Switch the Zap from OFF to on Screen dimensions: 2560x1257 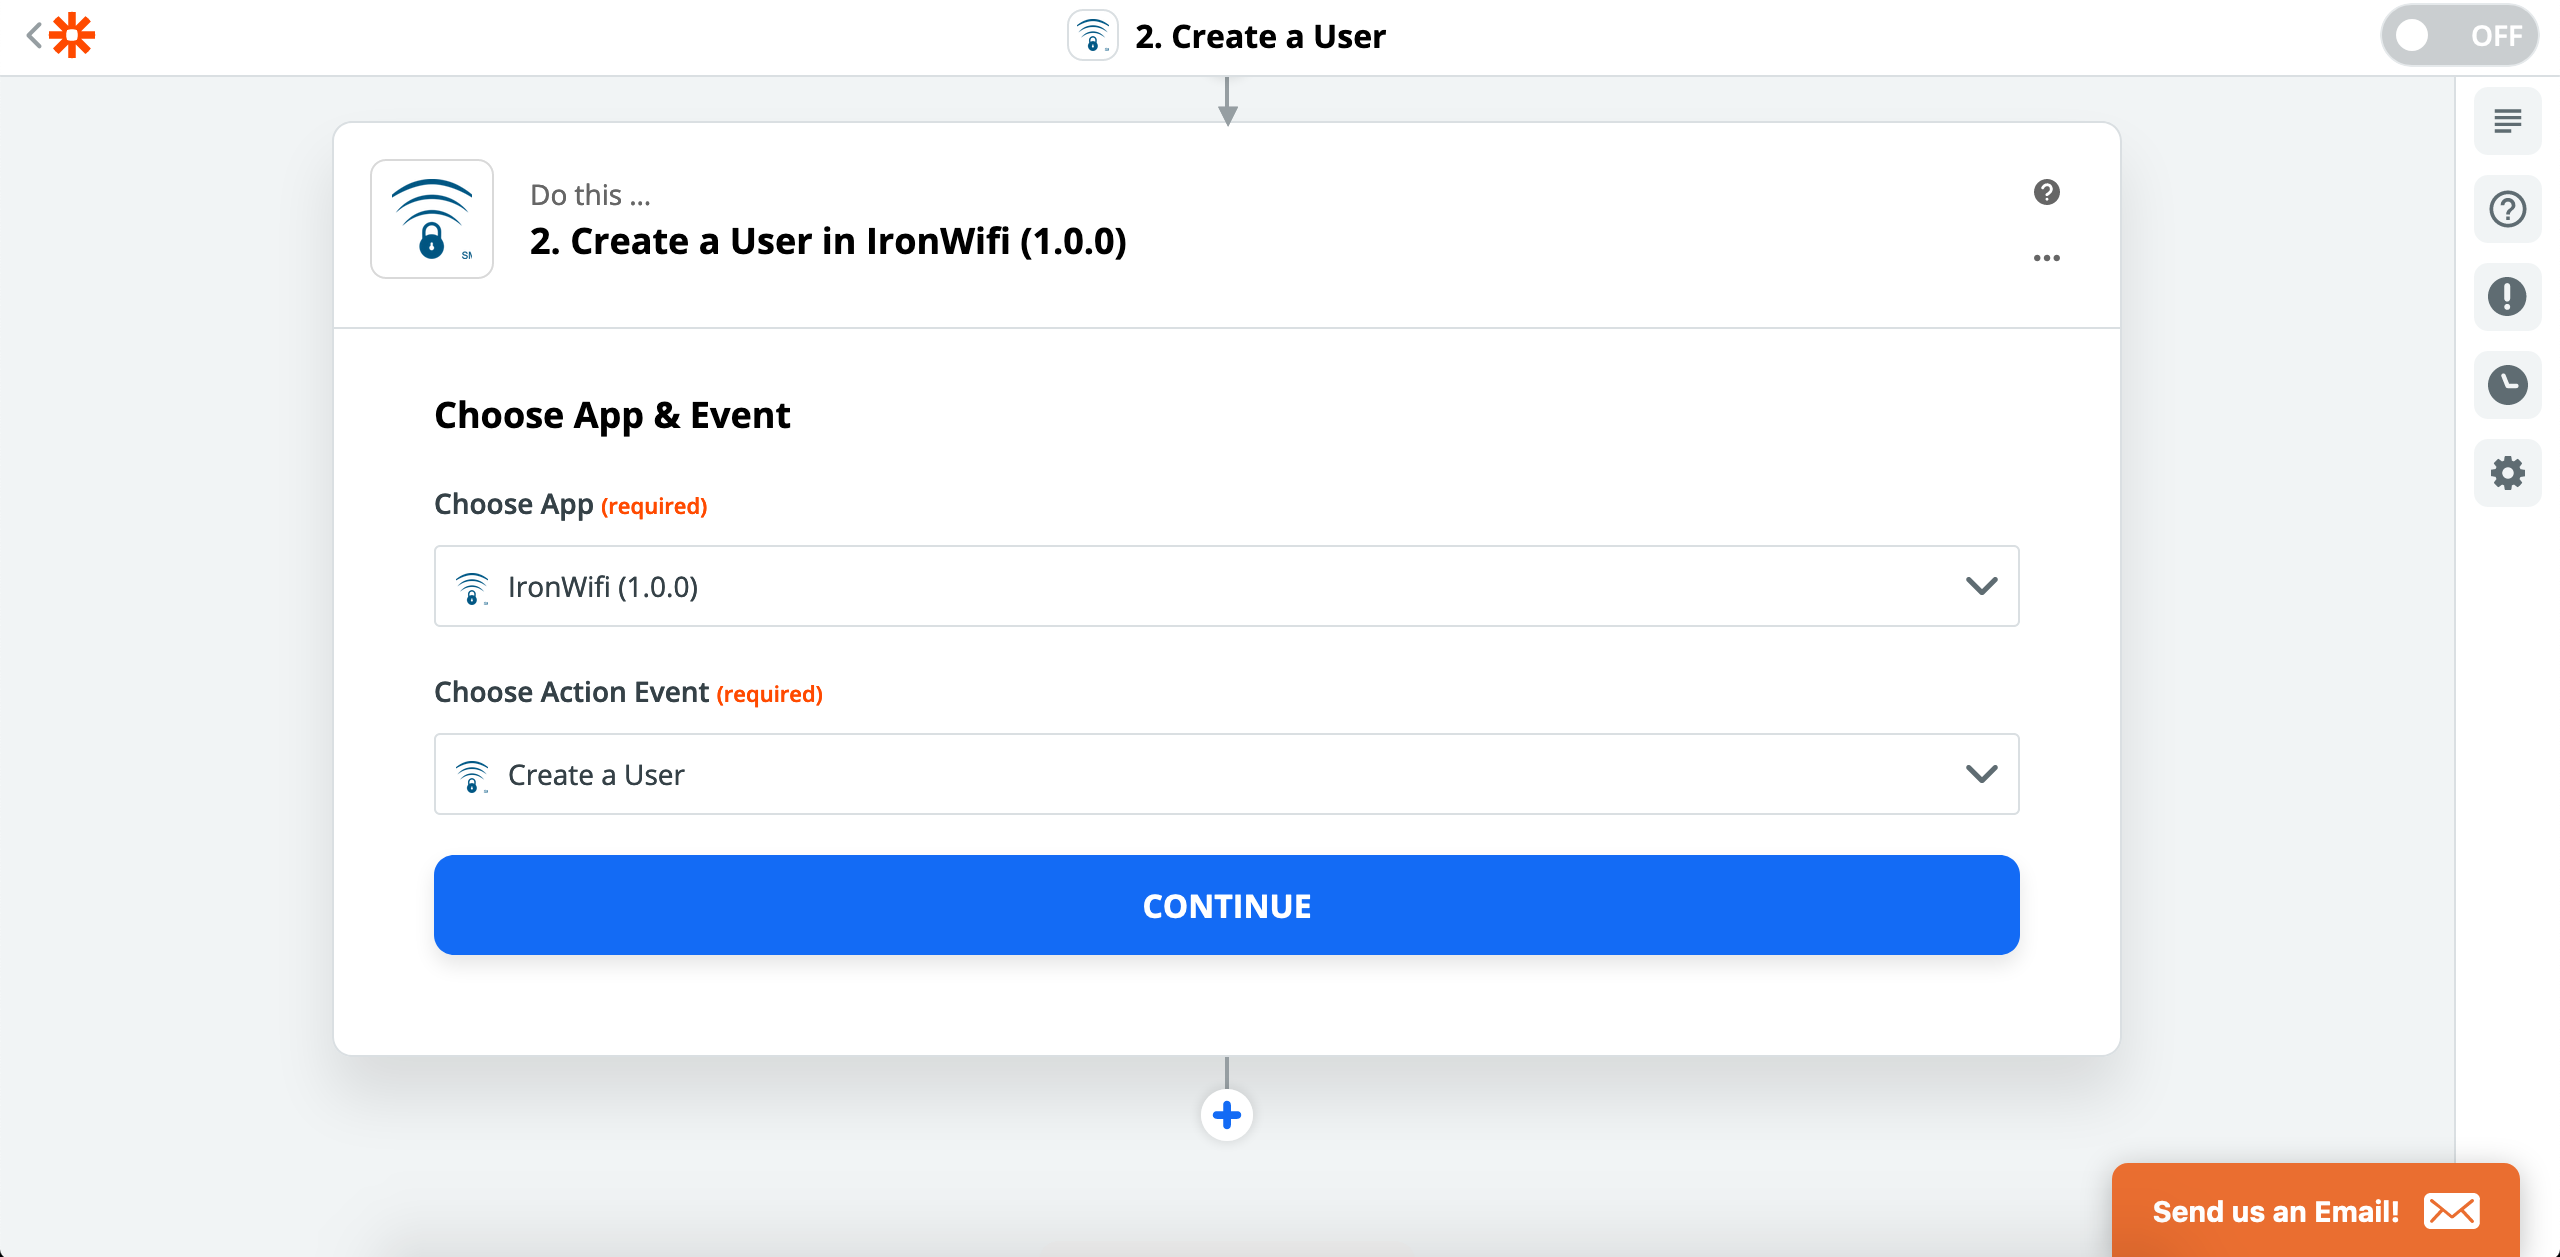pos(2459,35)
